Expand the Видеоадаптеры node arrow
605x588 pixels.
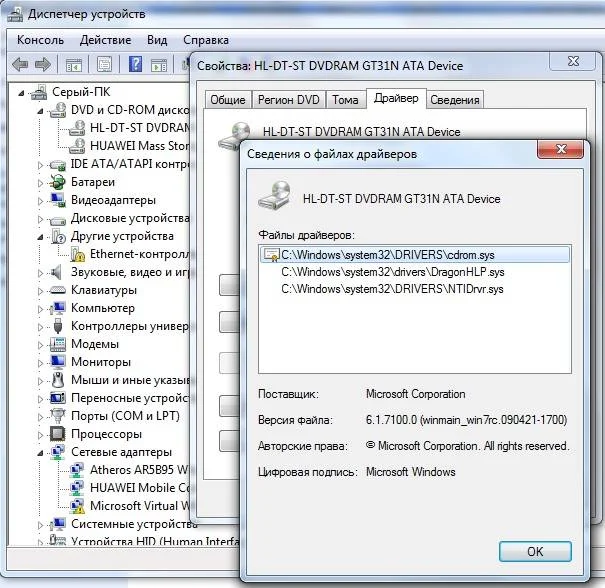tap(41, 201)
